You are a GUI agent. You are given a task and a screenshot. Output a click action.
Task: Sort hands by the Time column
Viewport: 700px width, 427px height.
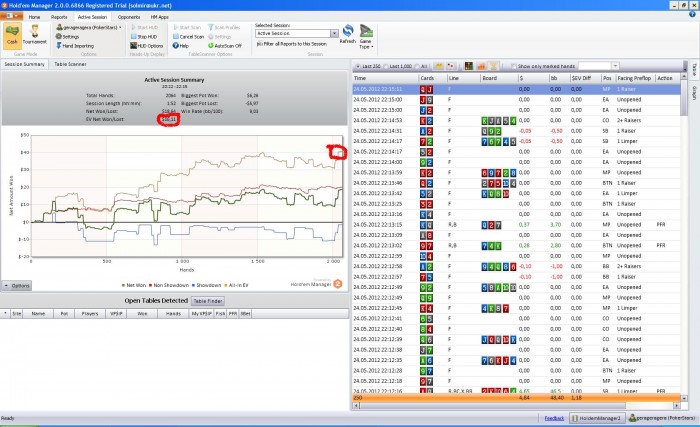385,78
